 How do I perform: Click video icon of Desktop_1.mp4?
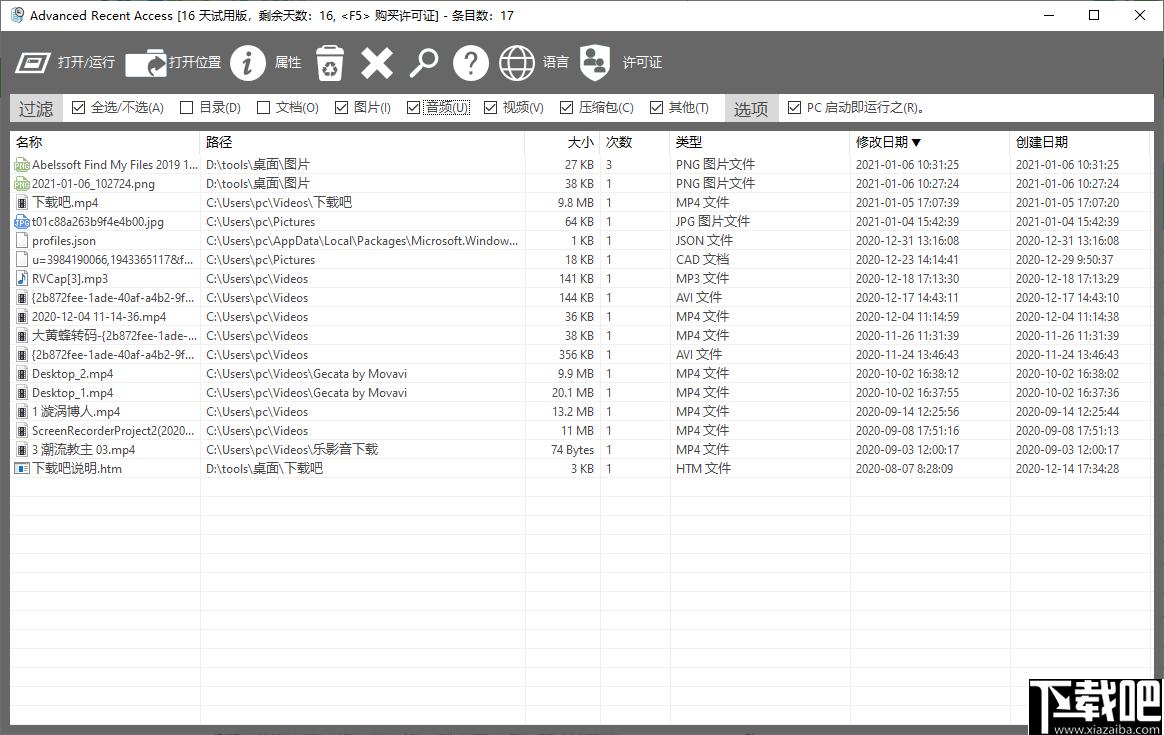coord(22,393)
